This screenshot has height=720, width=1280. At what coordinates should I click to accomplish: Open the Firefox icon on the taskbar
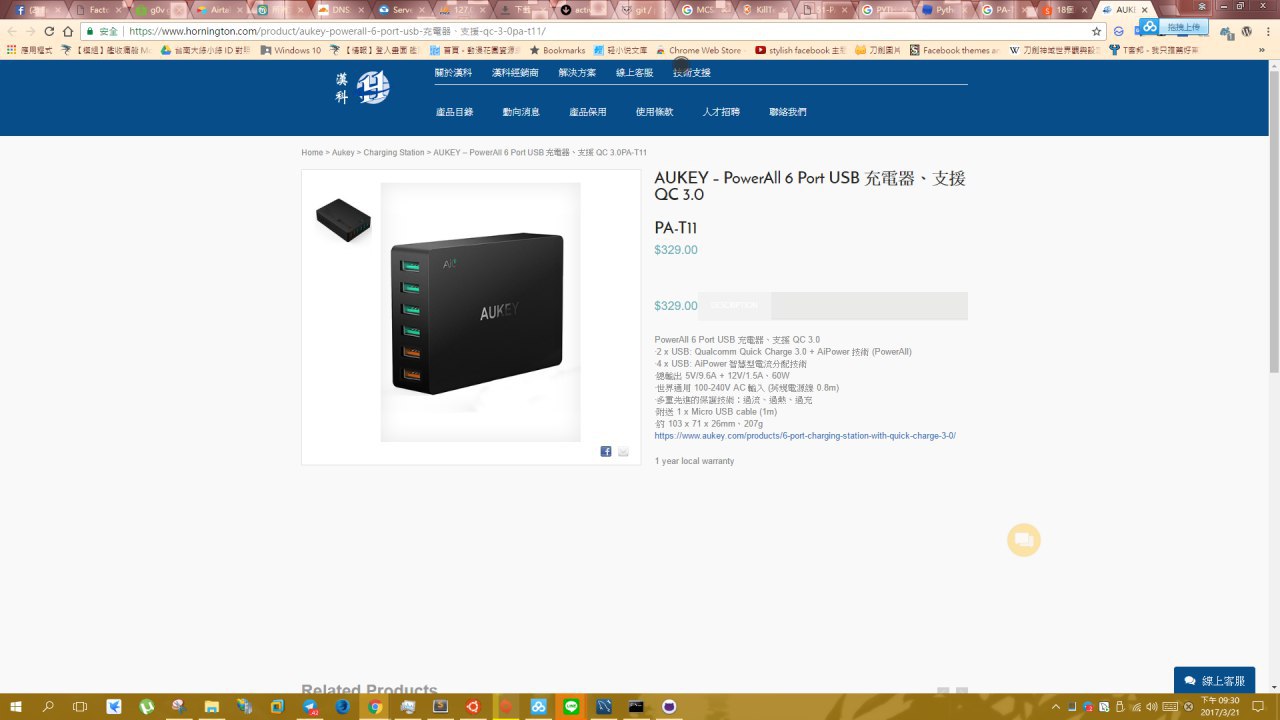[x=342, y=706]
